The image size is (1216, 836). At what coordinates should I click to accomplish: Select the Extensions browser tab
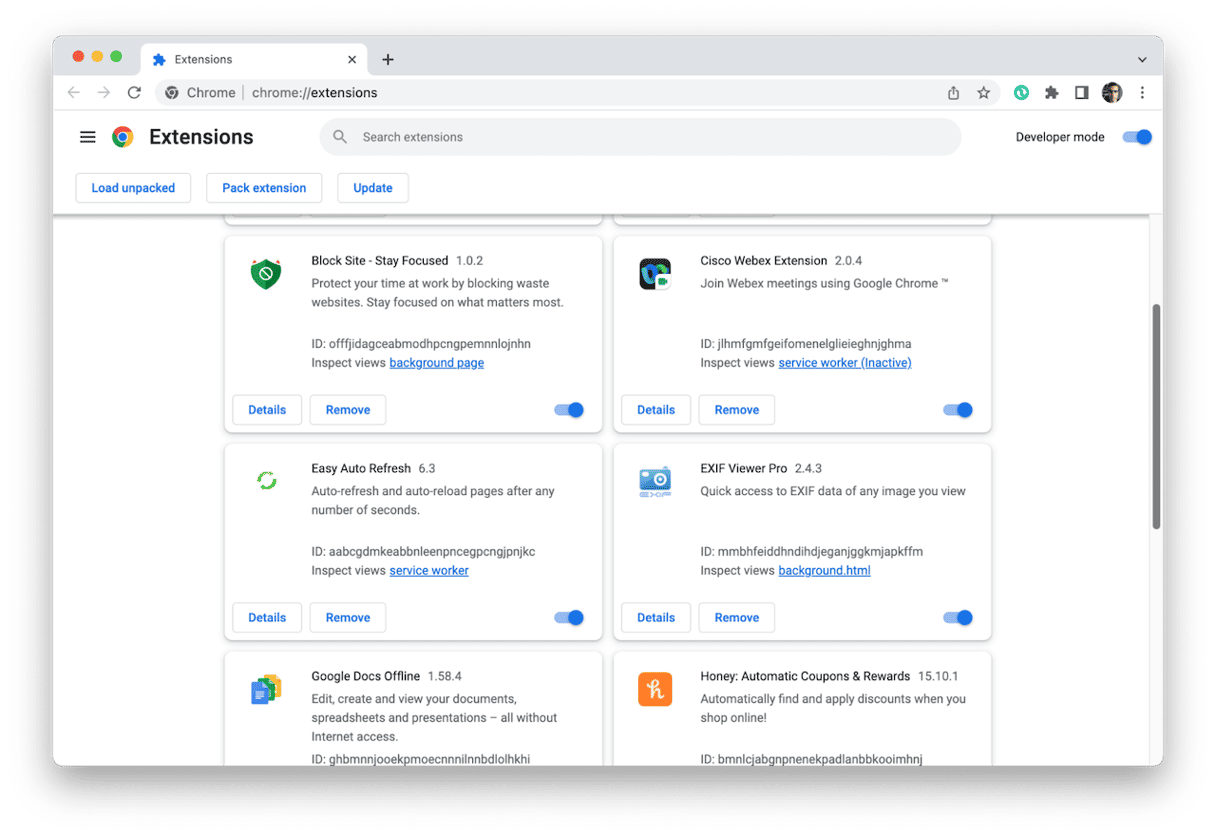tap(250, 60)
